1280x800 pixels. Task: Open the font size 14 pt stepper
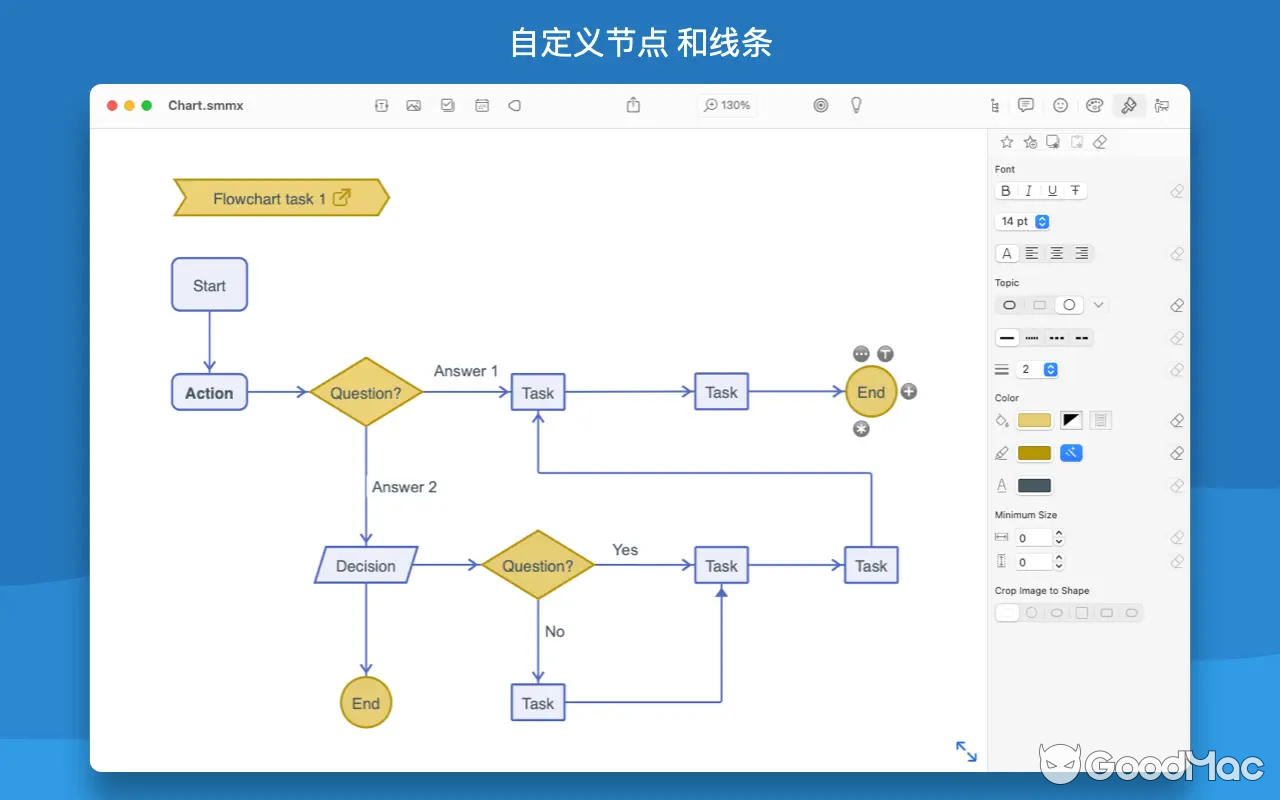[1040, 221]
